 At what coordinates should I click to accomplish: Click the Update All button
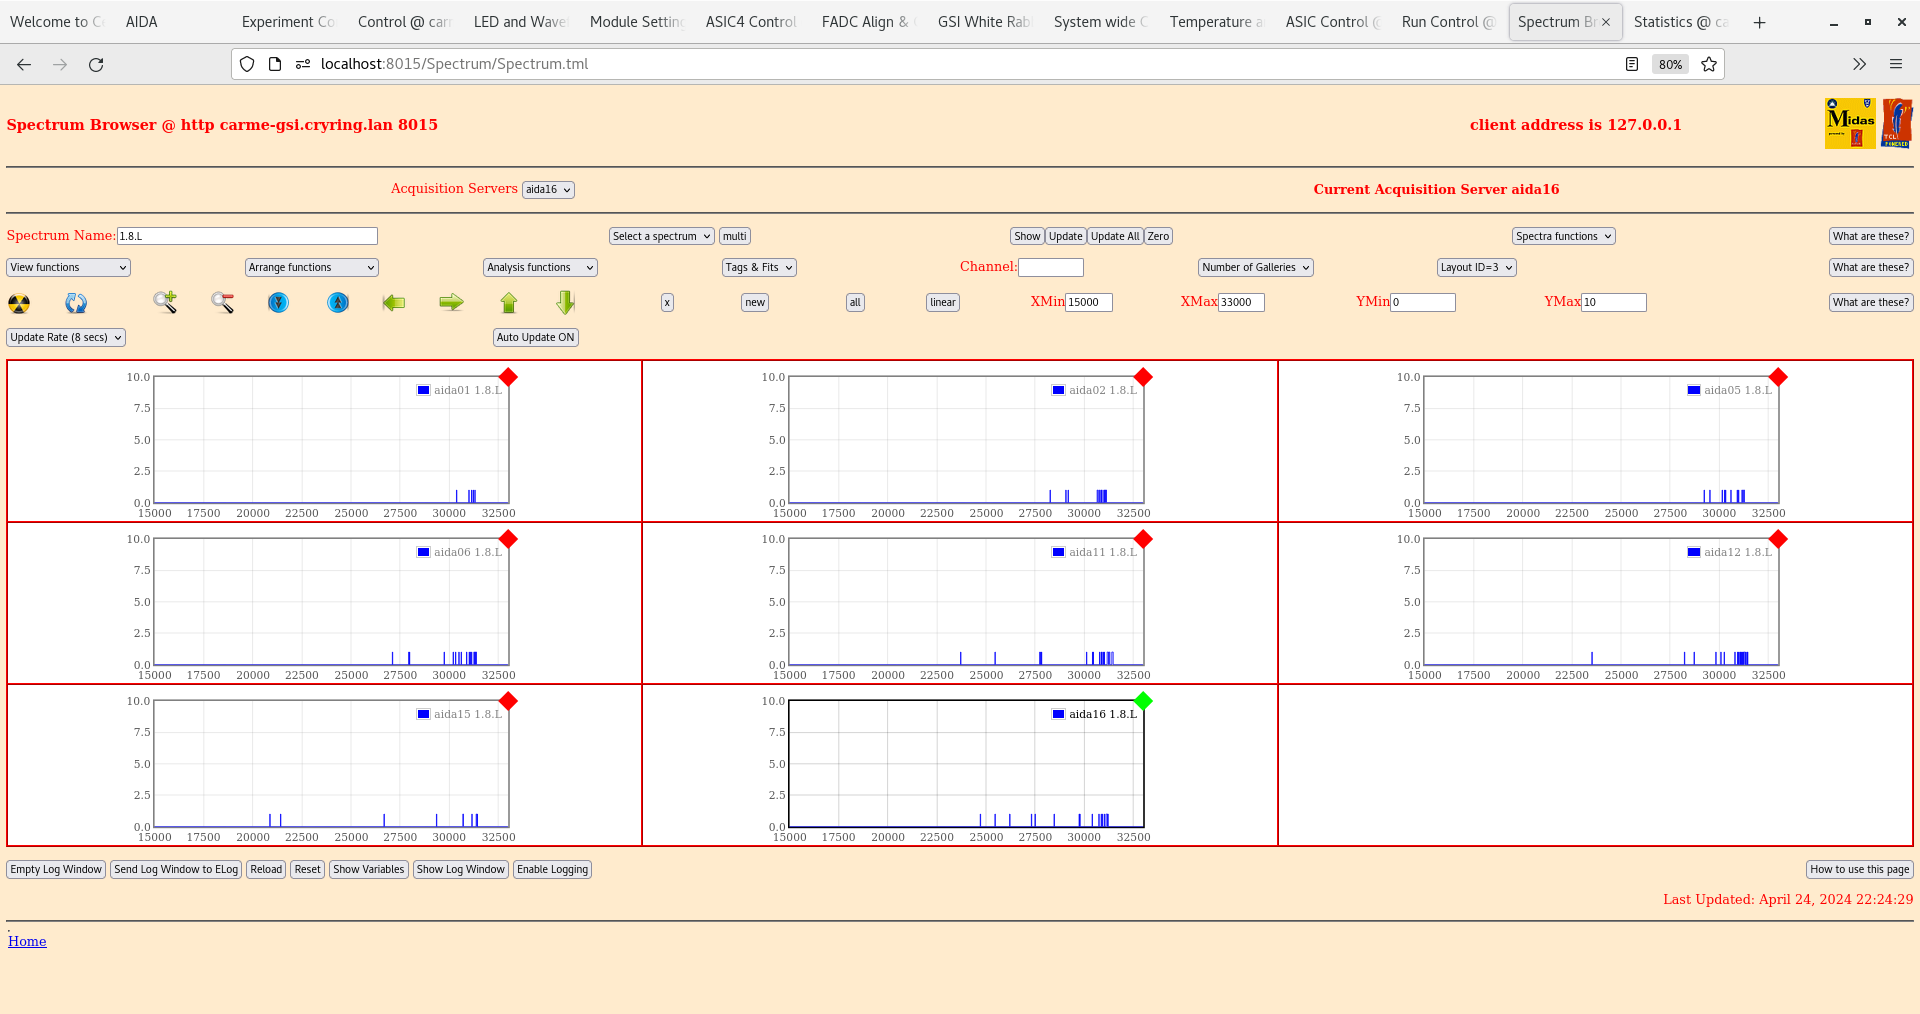1114,236
